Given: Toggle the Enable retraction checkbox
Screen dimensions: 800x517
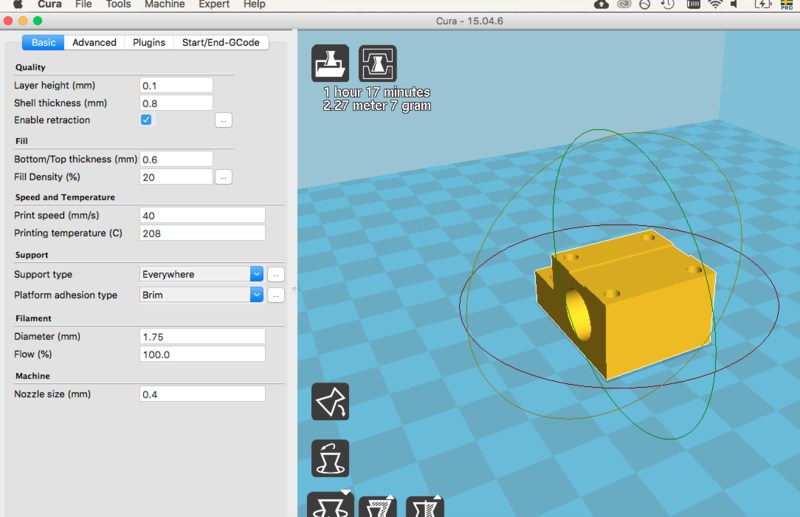Looking at the screenshot, I should click(146, 119).
